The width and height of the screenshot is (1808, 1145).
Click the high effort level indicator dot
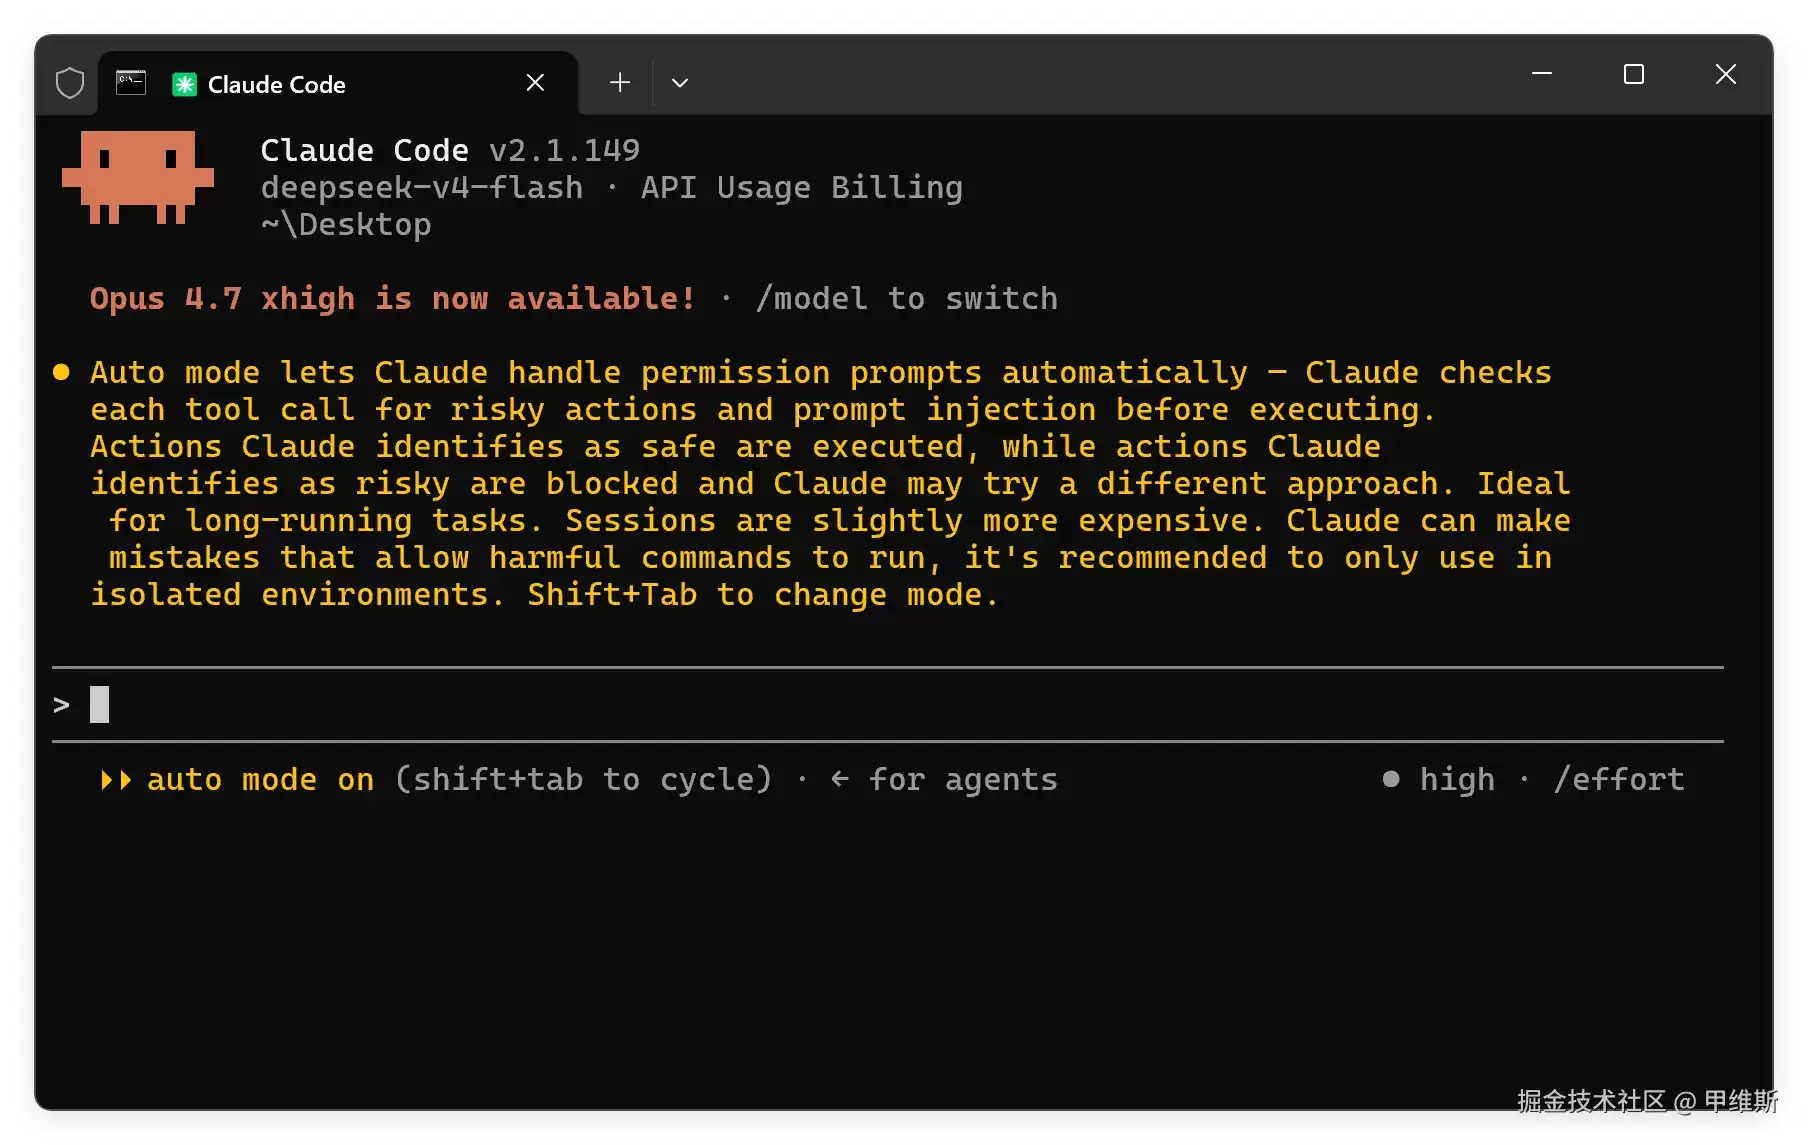click(1391, 779)
